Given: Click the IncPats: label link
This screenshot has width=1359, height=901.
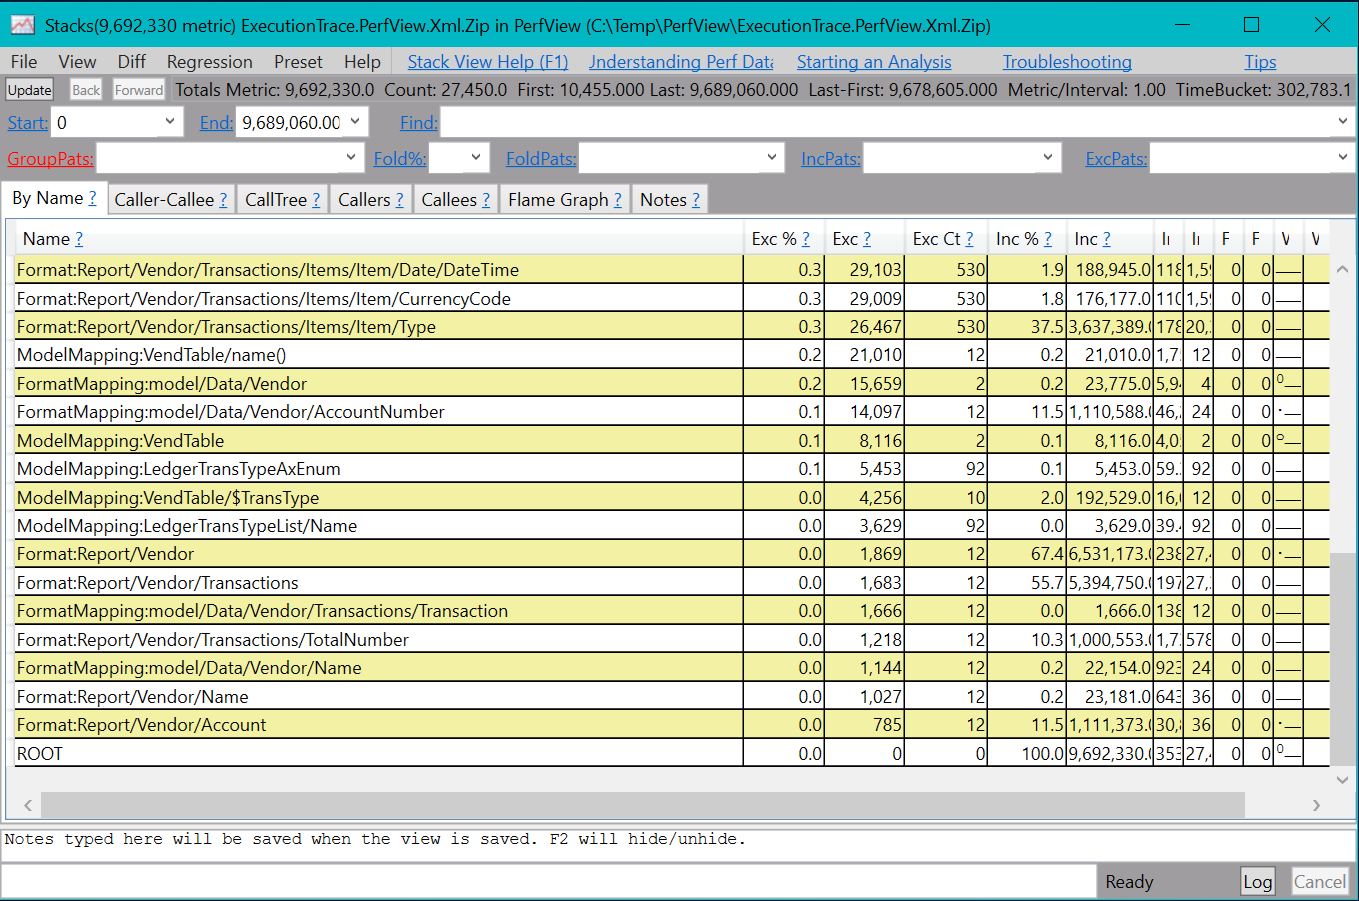Looking at the screenshot, I should 831,159.
